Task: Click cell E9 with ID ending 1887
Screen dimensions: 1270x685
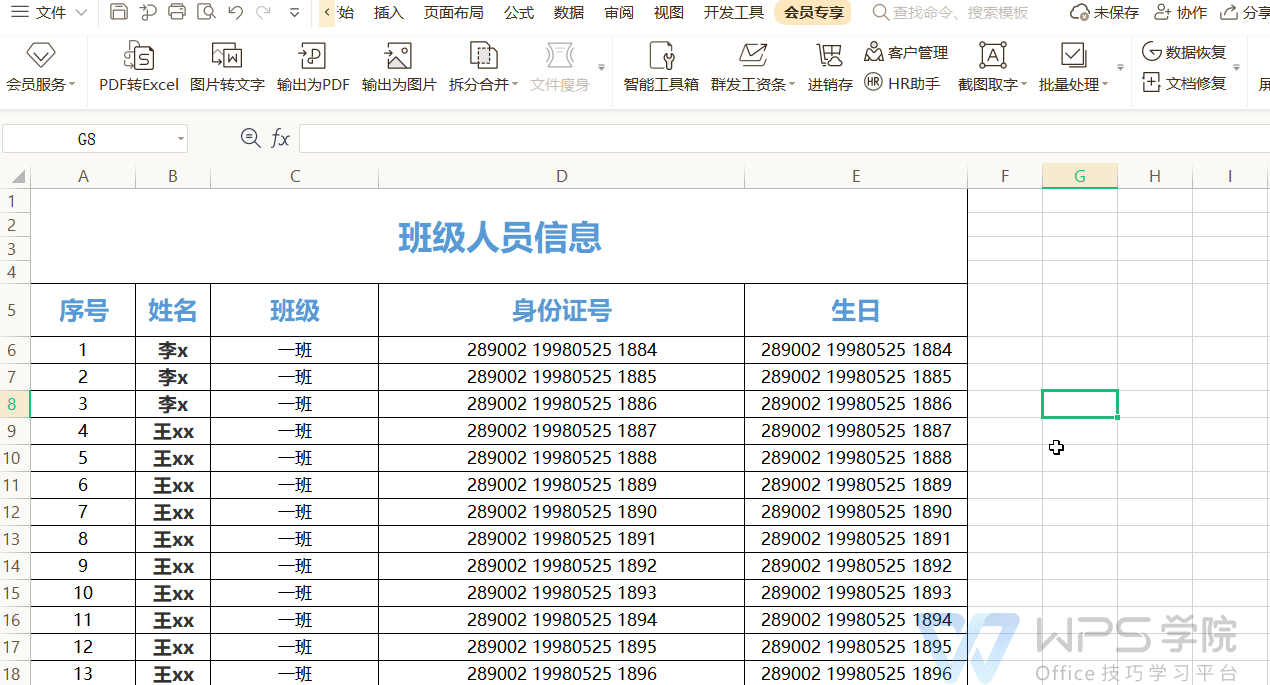Action: coord(856,431)
